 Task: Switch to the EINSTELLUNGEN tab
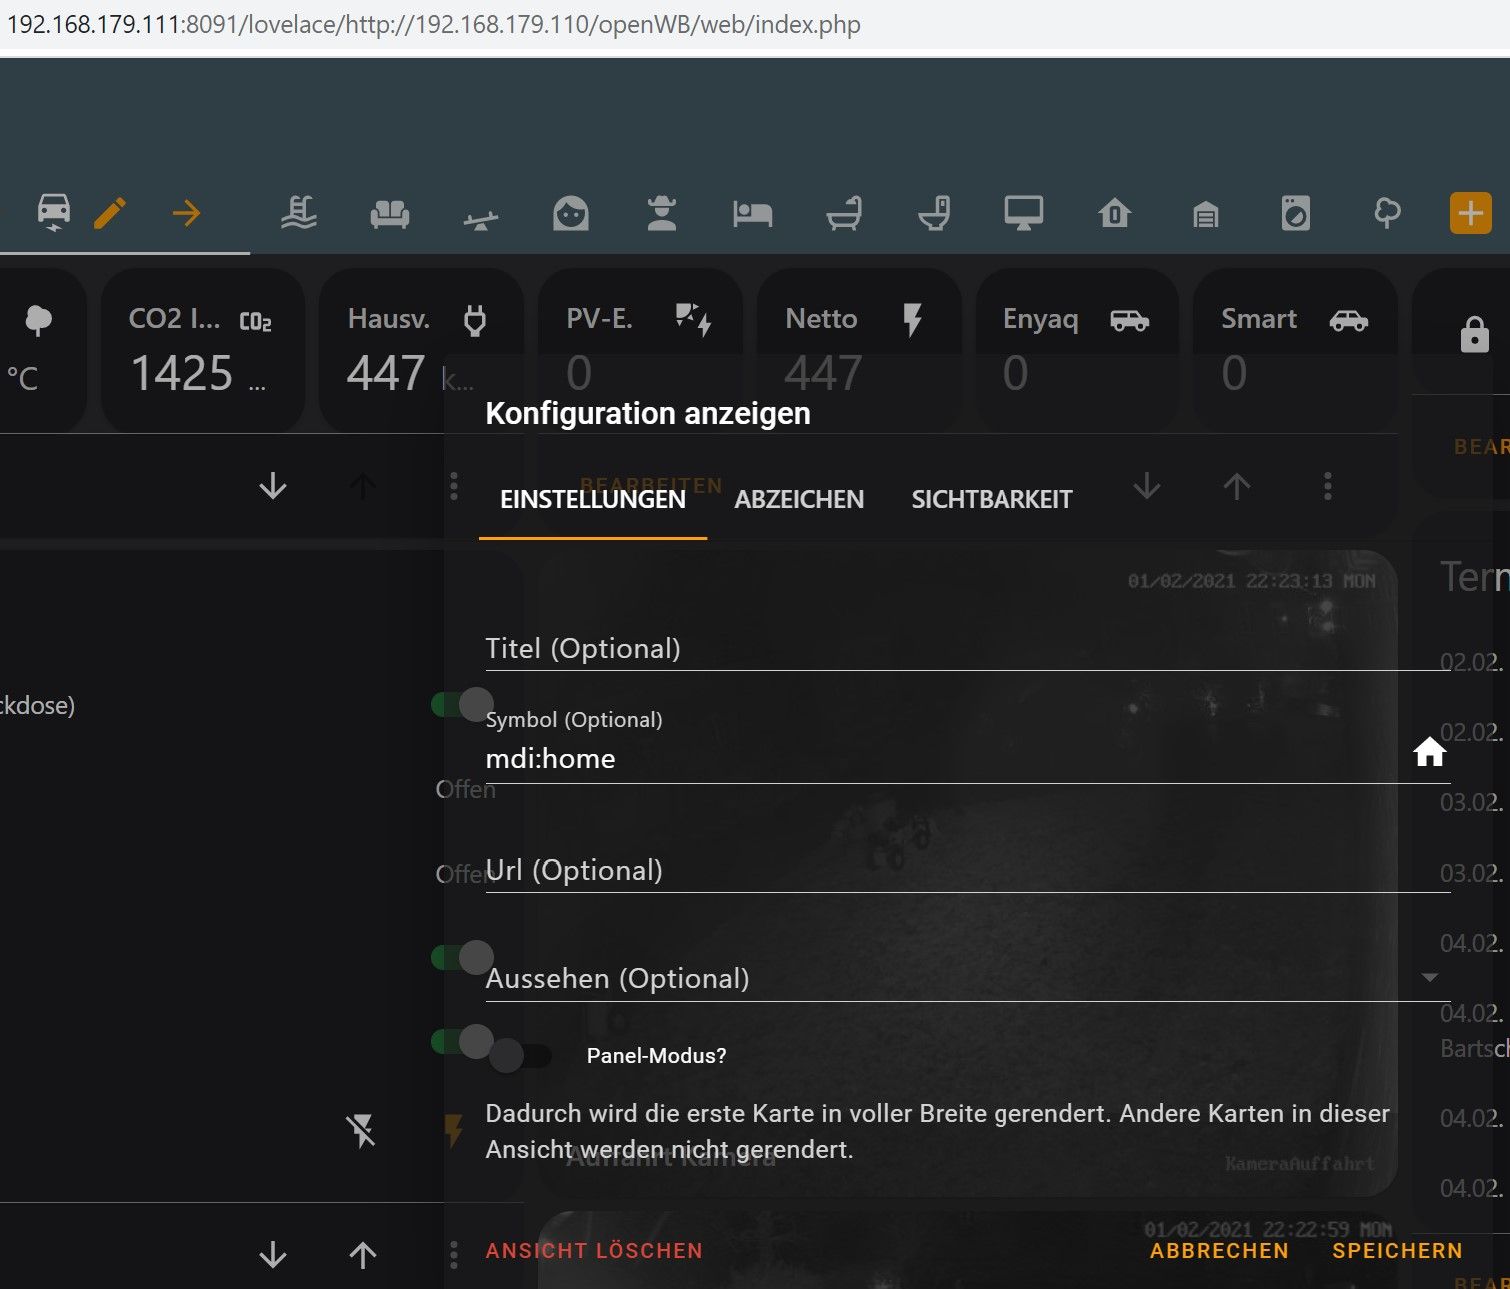(x=593, y=499)
